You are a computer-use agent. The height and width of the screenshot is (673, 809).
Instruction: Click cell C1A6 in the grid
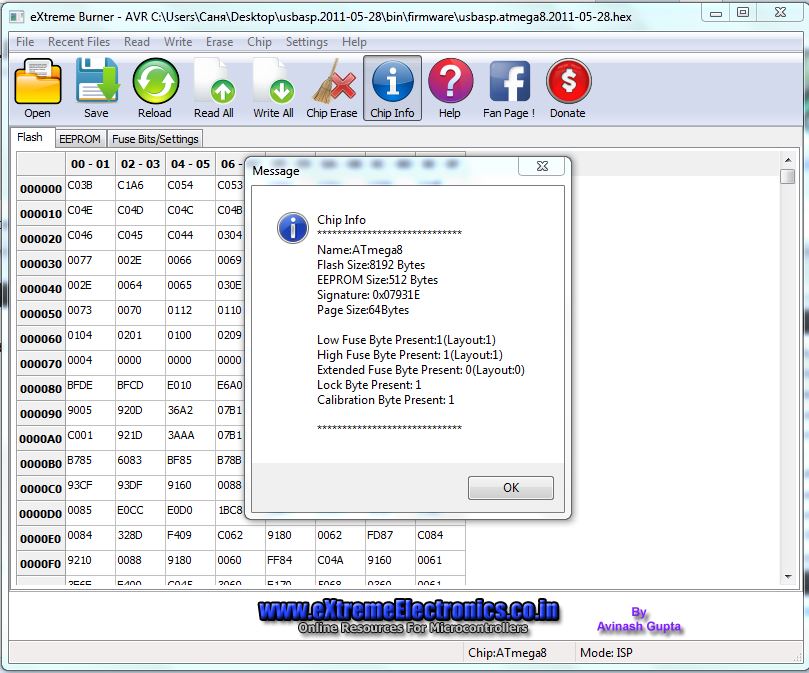tap(140, 189)
